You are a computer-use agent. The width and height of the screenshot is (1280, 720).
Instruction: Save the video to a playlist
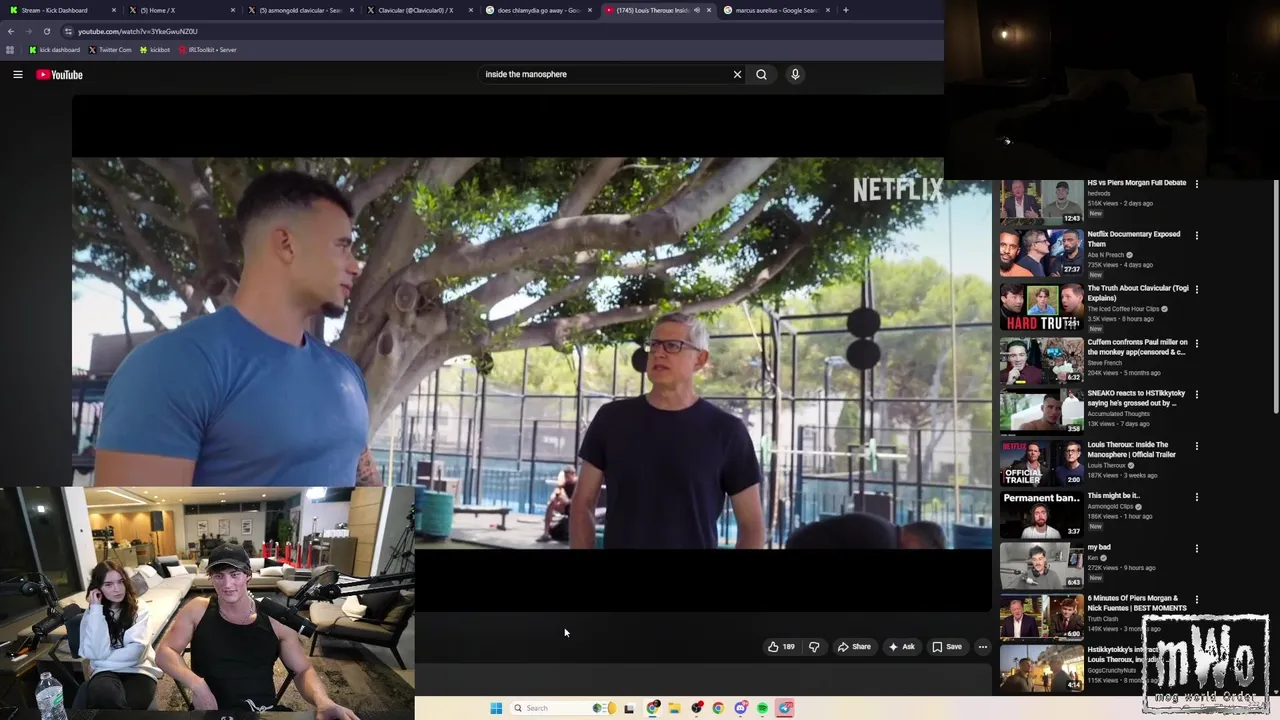coord(947,647)
